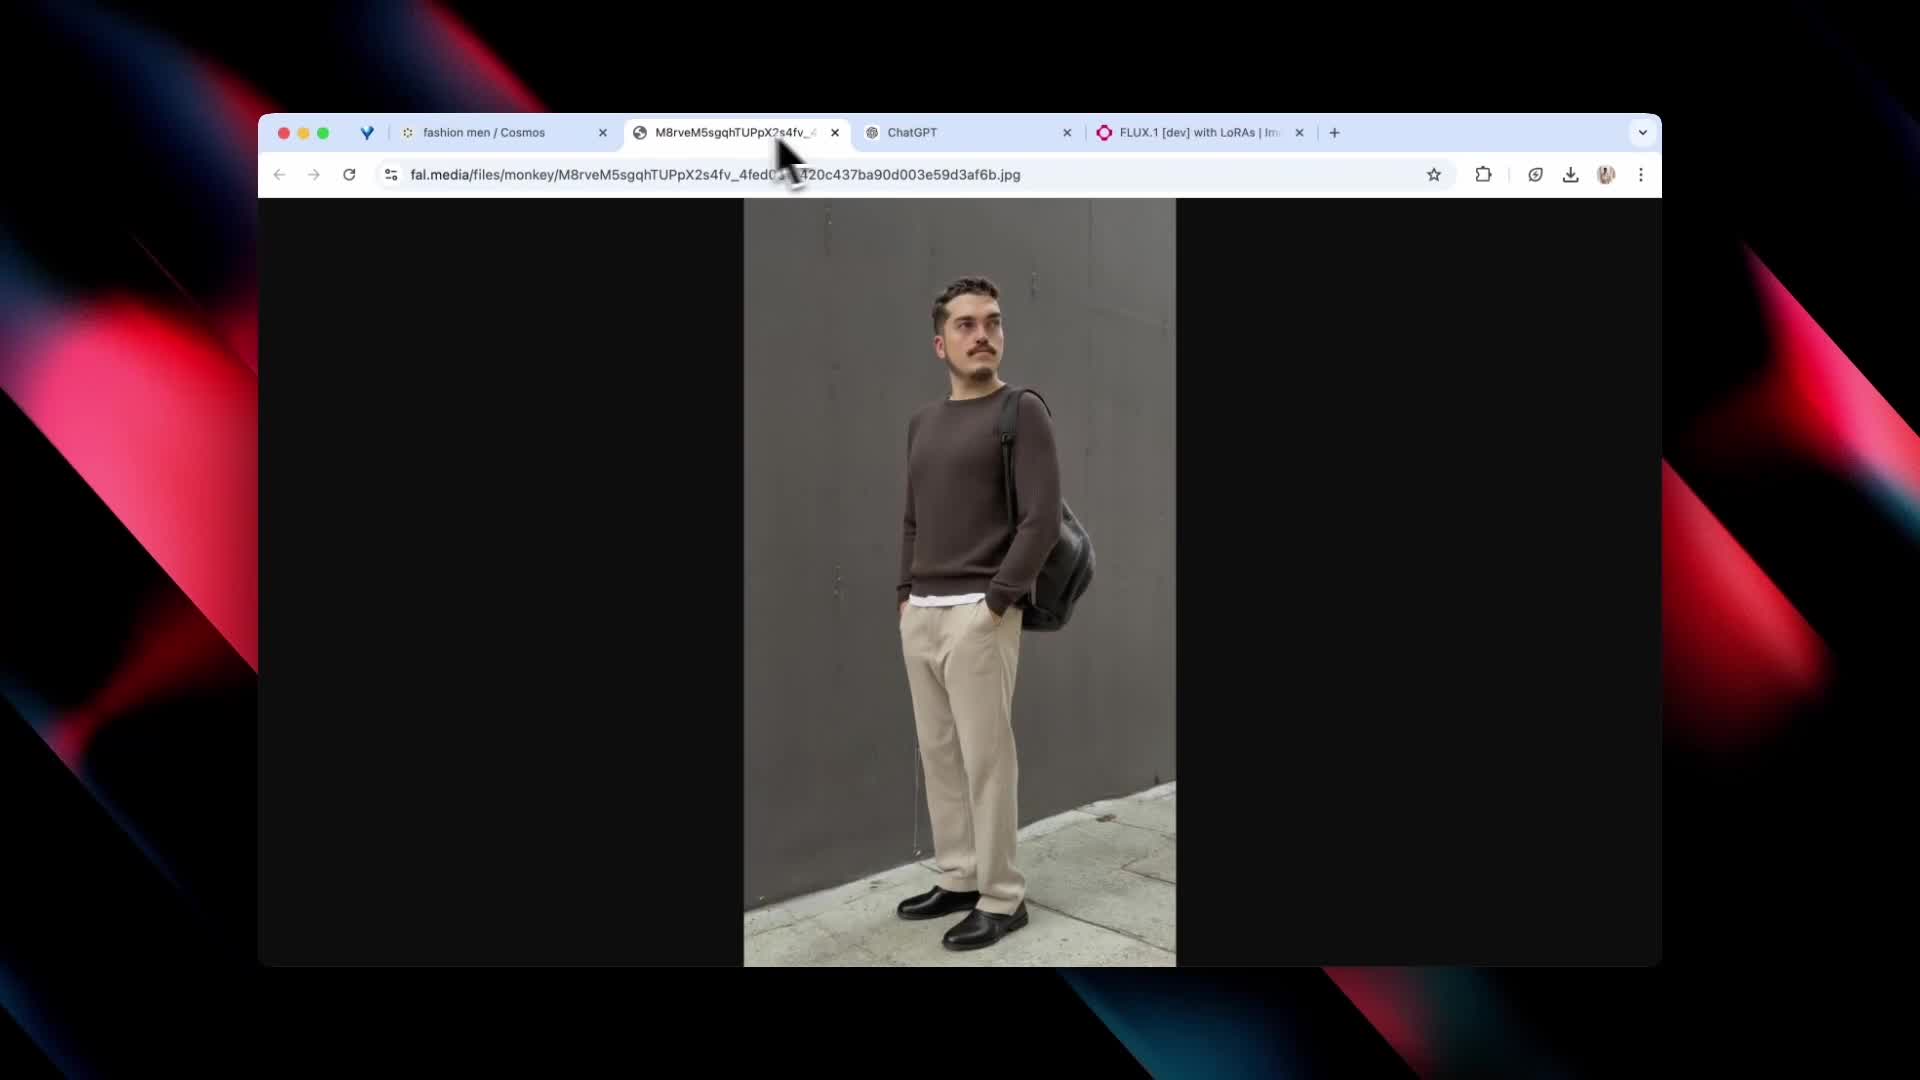
Task: Close the ChatGPT tab
Action: 1067,133
